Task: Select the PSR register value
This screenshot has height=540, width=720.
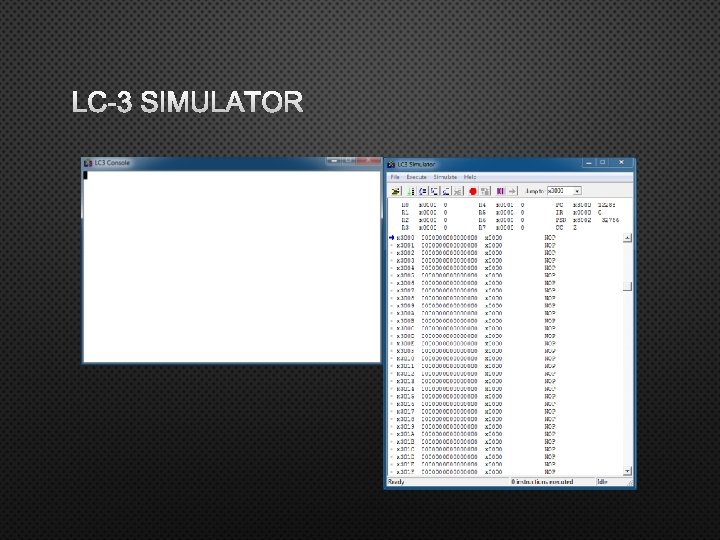Action: (582, 220)
